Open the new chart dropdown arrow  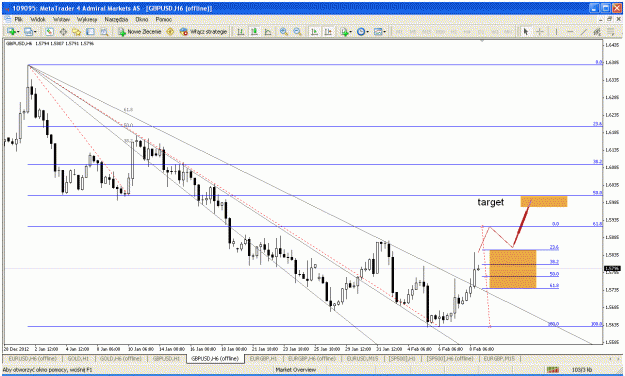click(18, 31)
